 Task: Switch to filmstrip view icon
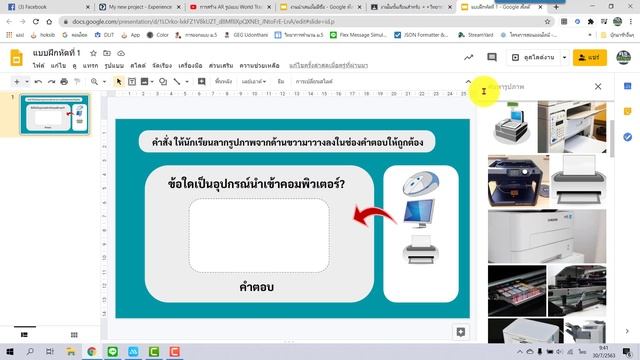pyautogui.click(x=24, y=335)
